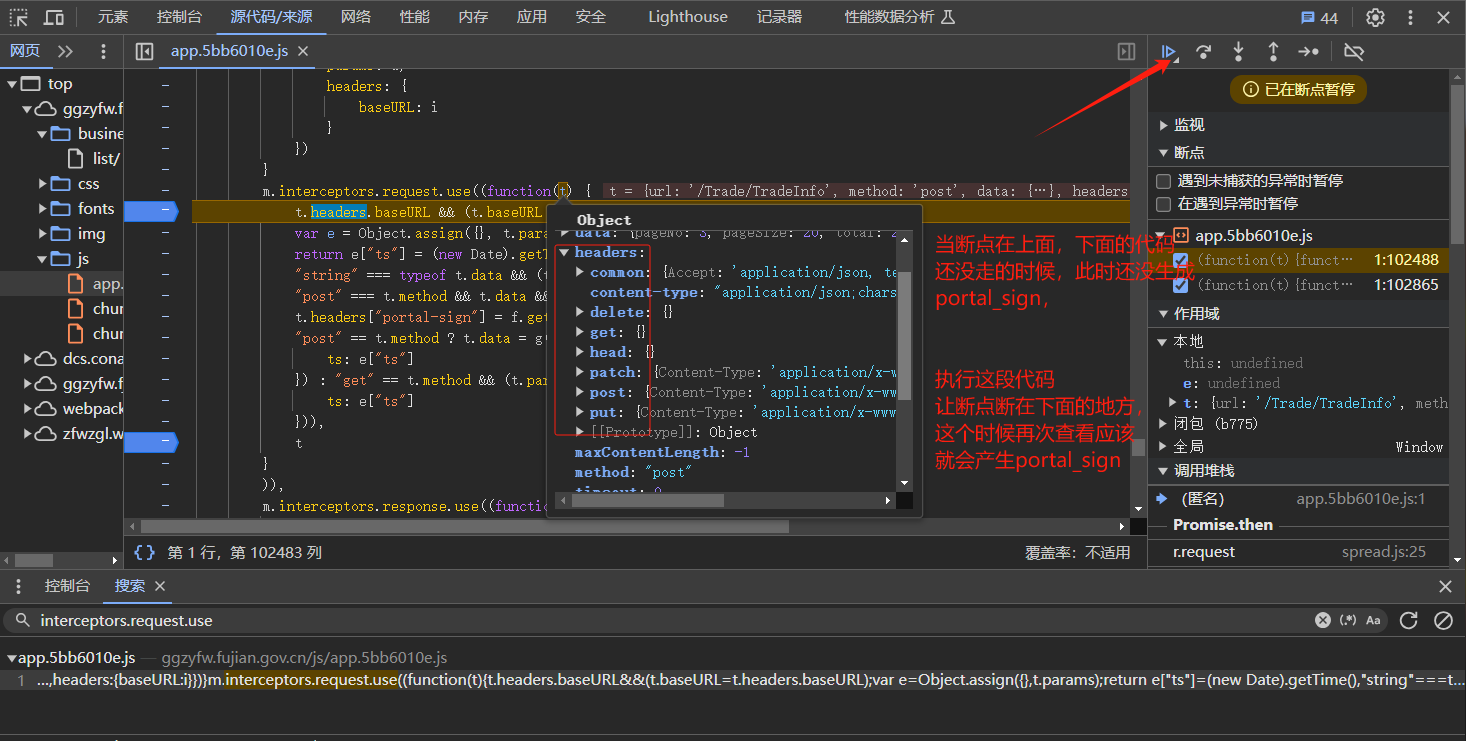Collapse the js folder in file tree

coord(43,258)
